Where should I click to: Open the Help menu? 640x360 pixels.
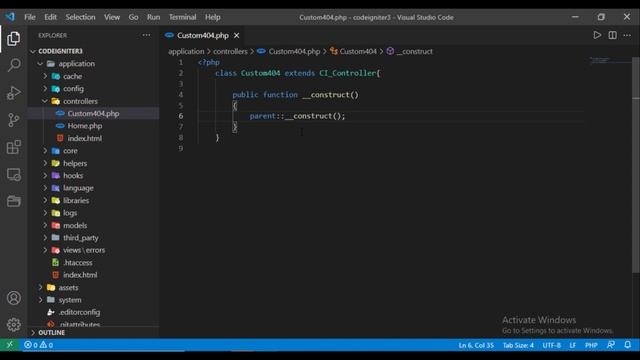coord(213,17)
